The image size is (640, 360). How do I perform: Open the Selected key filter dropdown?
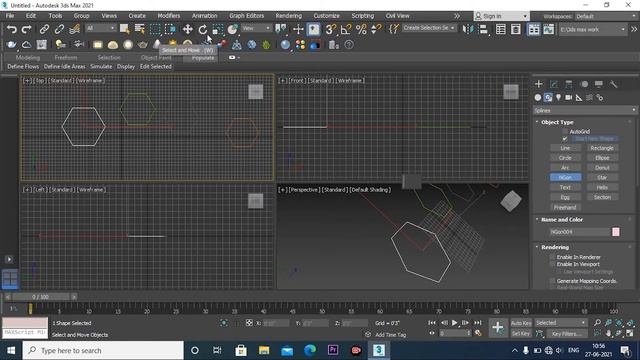click(x=561, y=323)
